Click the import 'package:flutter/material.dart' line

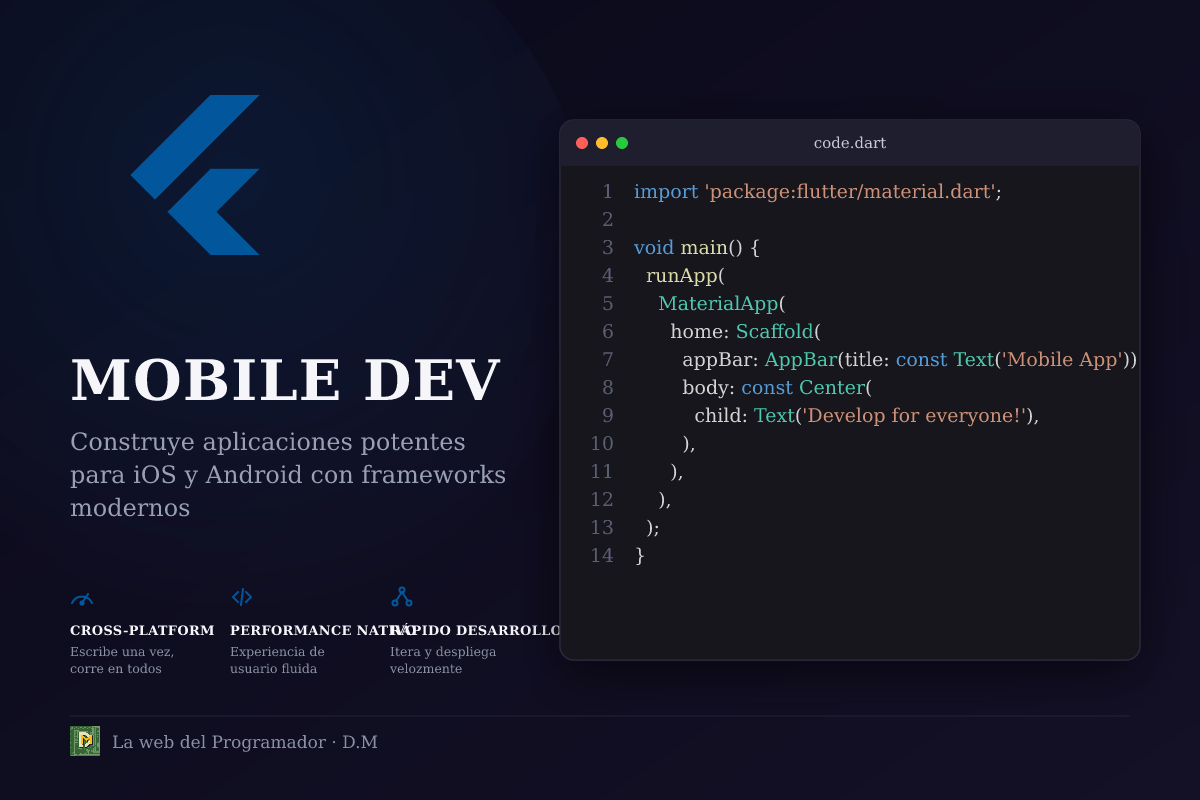coord(818,192)
